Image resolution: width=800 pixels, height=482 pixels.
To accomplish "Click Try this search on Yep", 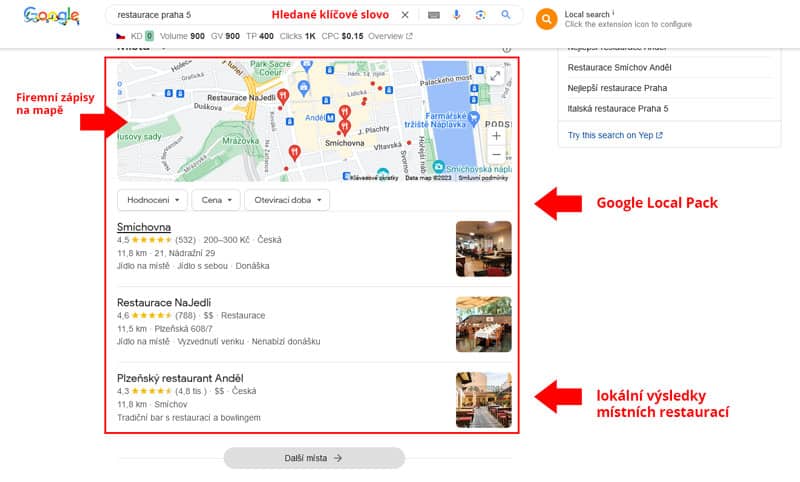I will pyautogui.click(x=615, y=135).
